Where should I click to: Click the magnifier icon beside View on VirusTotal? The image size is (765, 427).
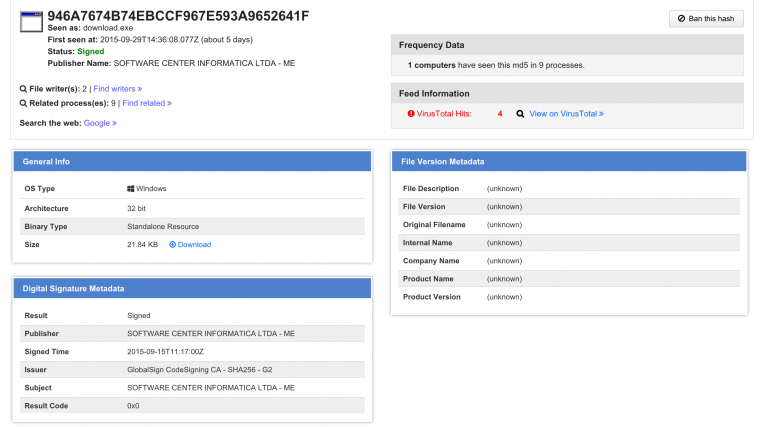click(520, 114)
